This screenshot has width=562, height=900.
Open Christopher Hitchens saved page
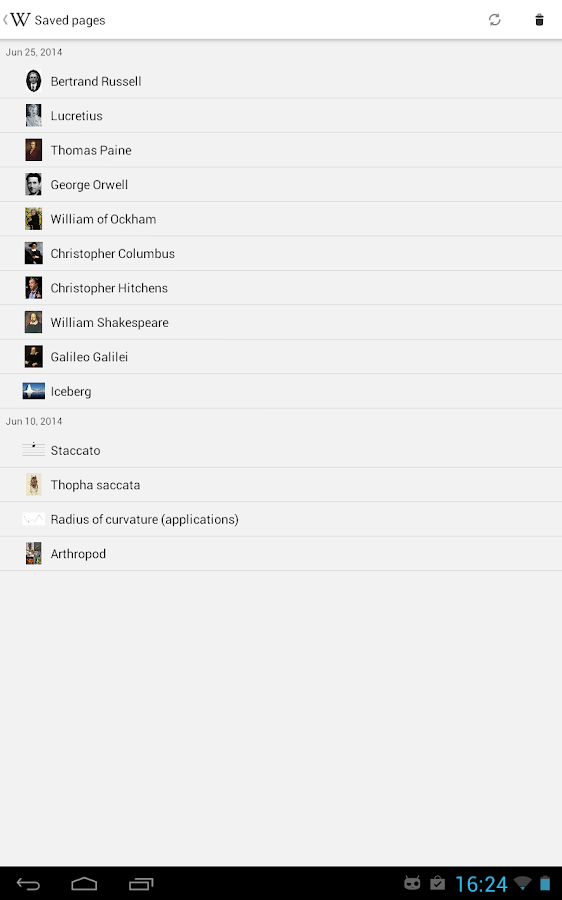(x=281, y=288)
